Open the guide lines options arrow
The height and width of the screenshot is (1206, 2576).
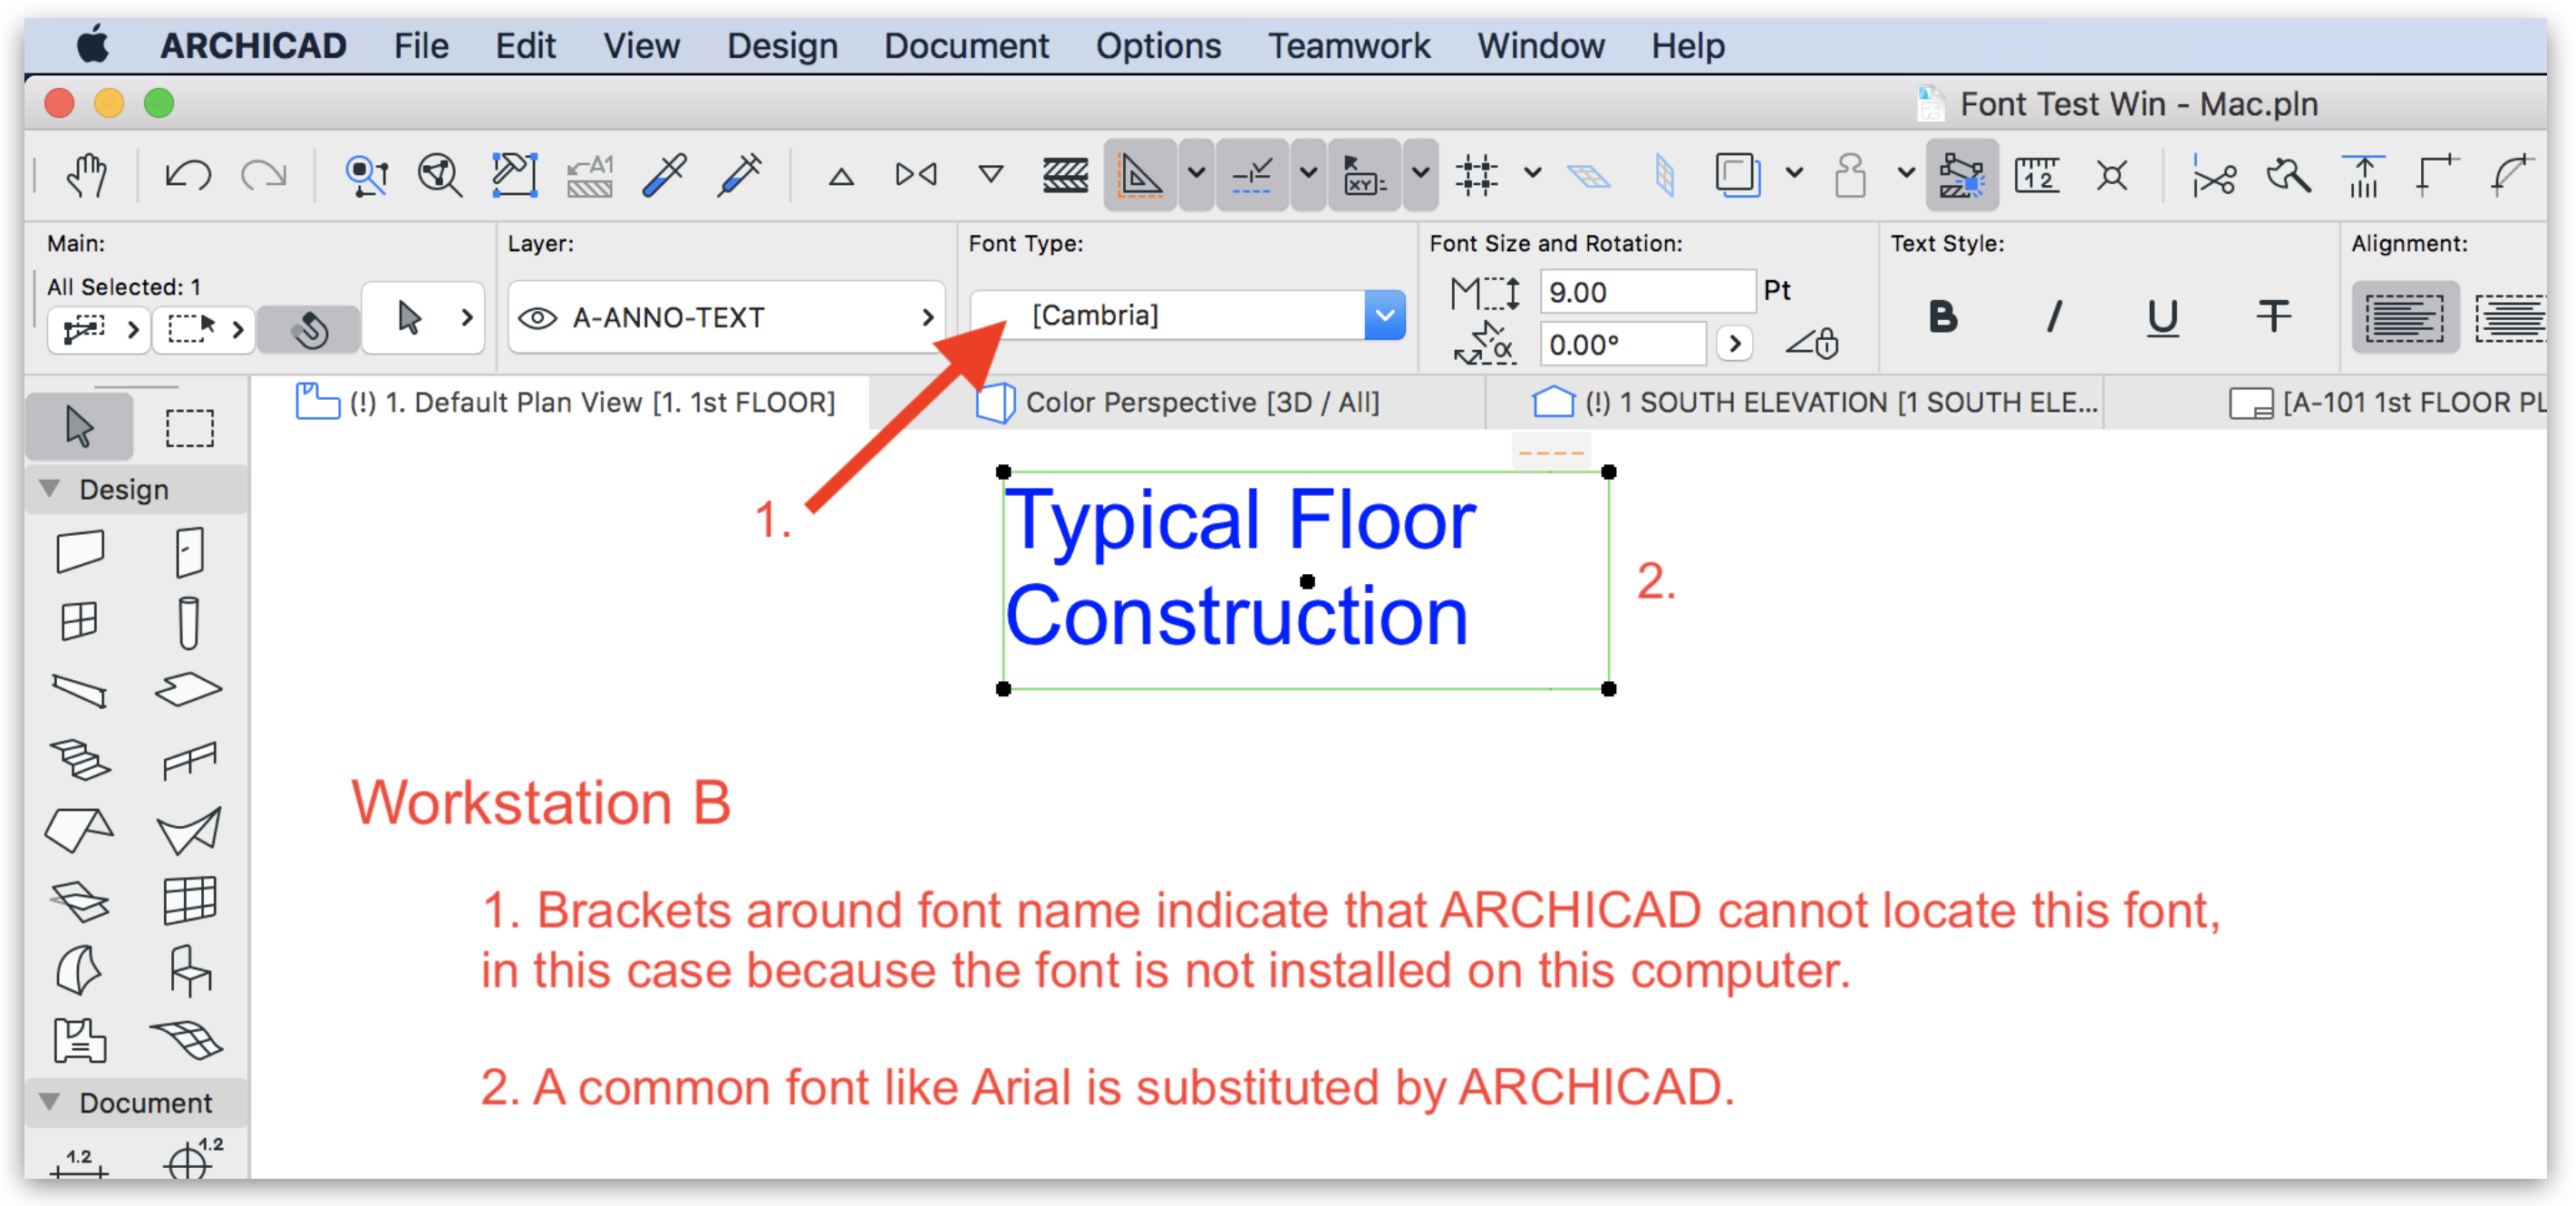[x=1196, y=175]
